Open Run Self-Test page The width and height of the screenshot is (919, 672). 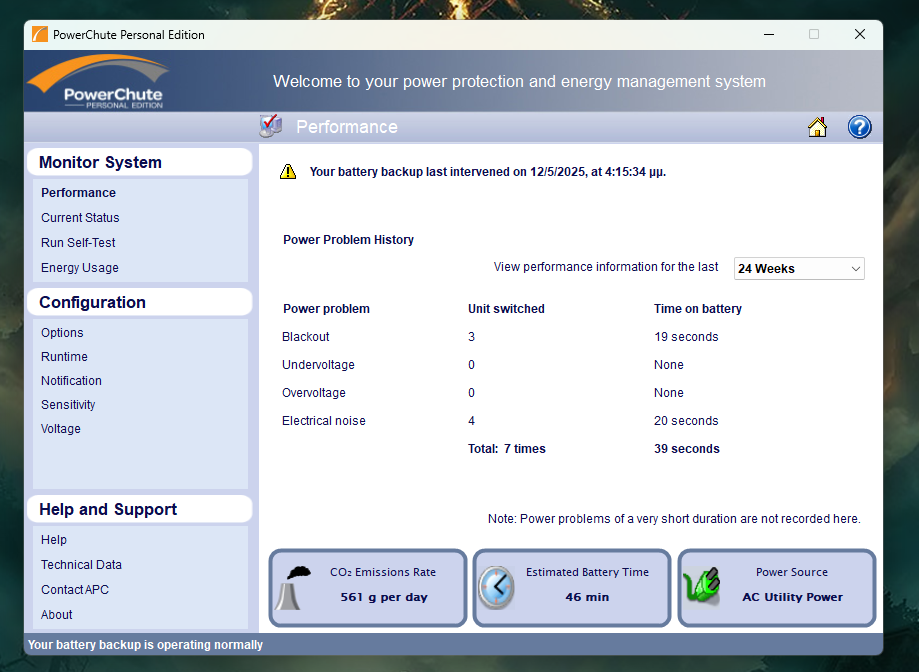[78, 243]
